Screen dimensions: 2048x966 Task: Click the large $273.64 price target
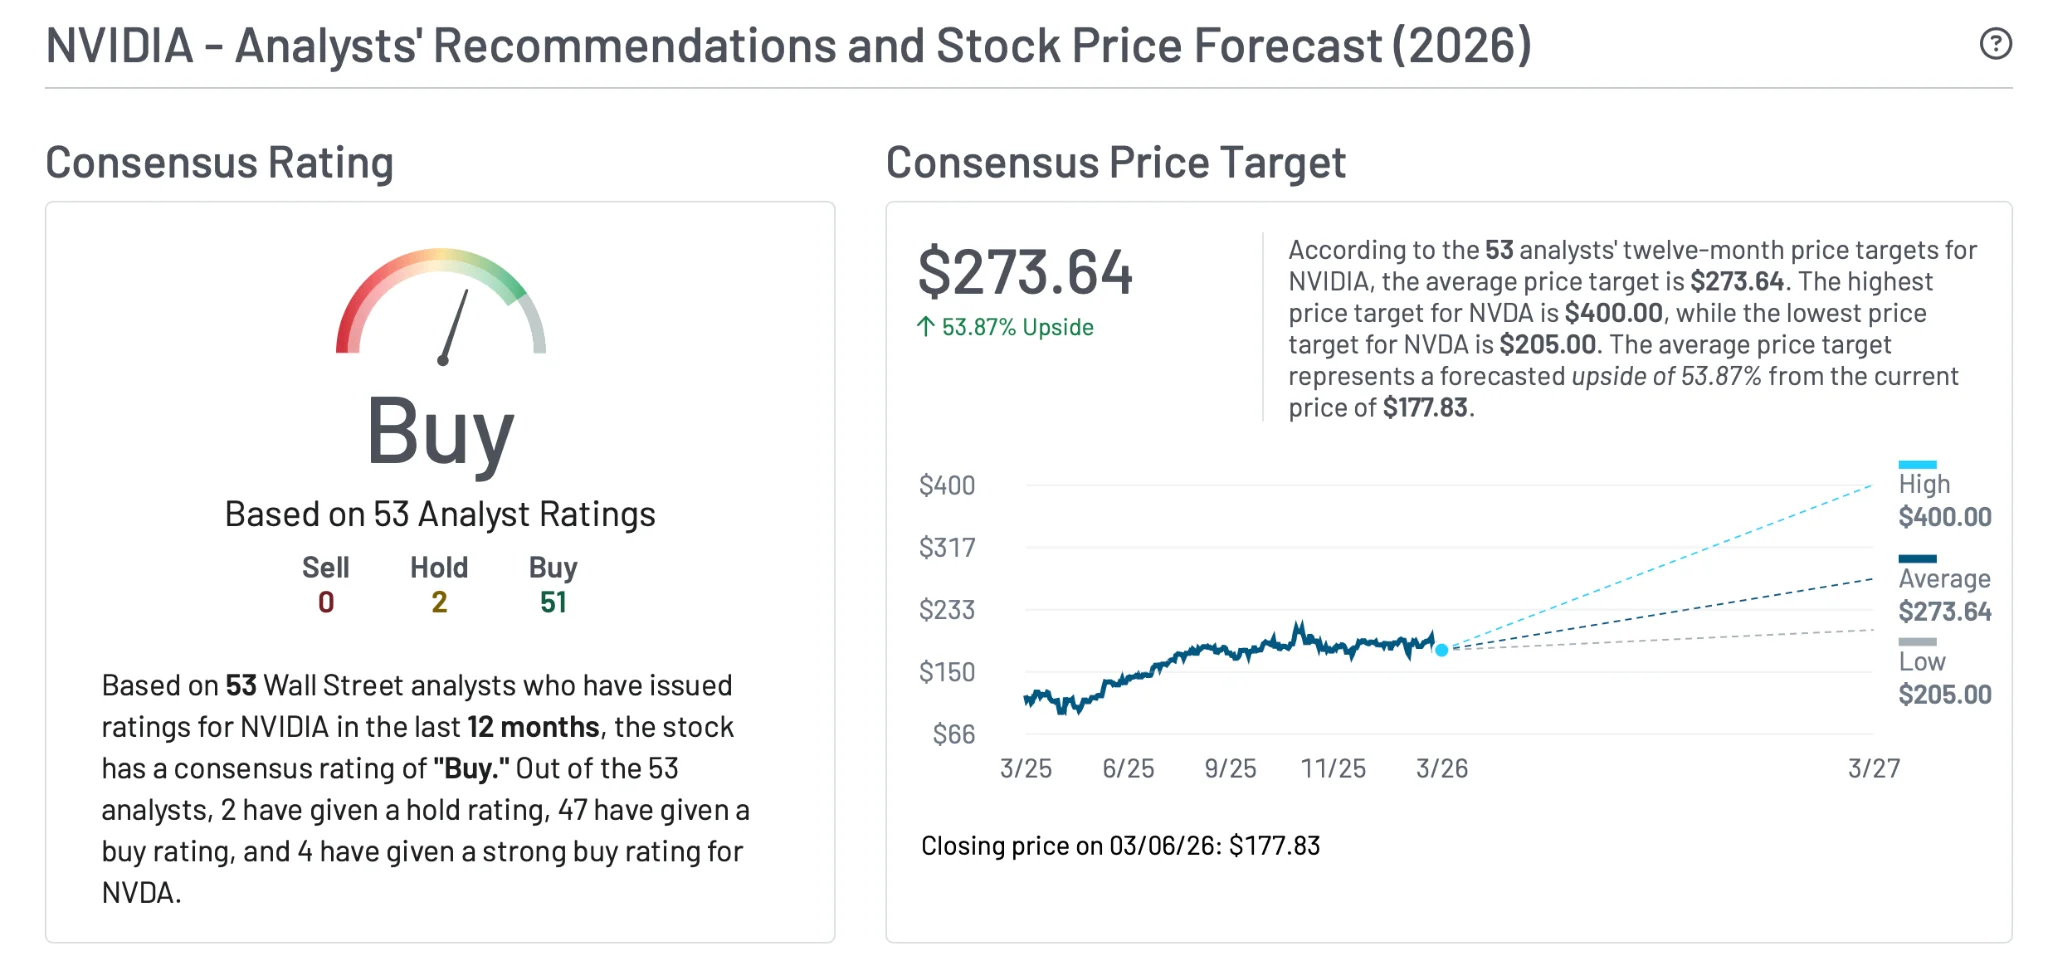1025,272
